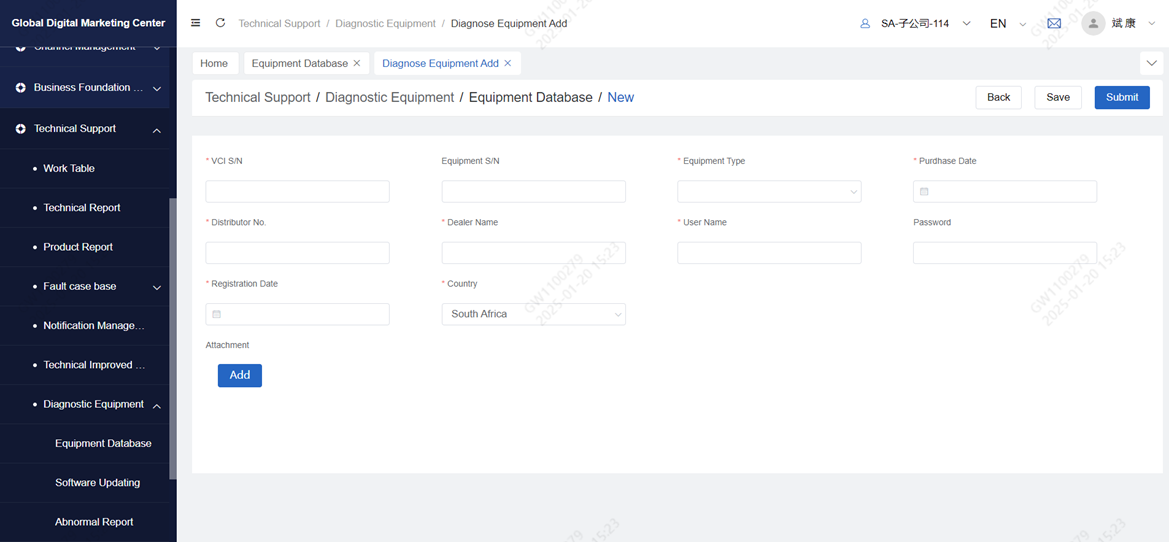Click the SA-子公司-114 account person icon
The width and height of the screenshot is (1169, 542).
865,23
